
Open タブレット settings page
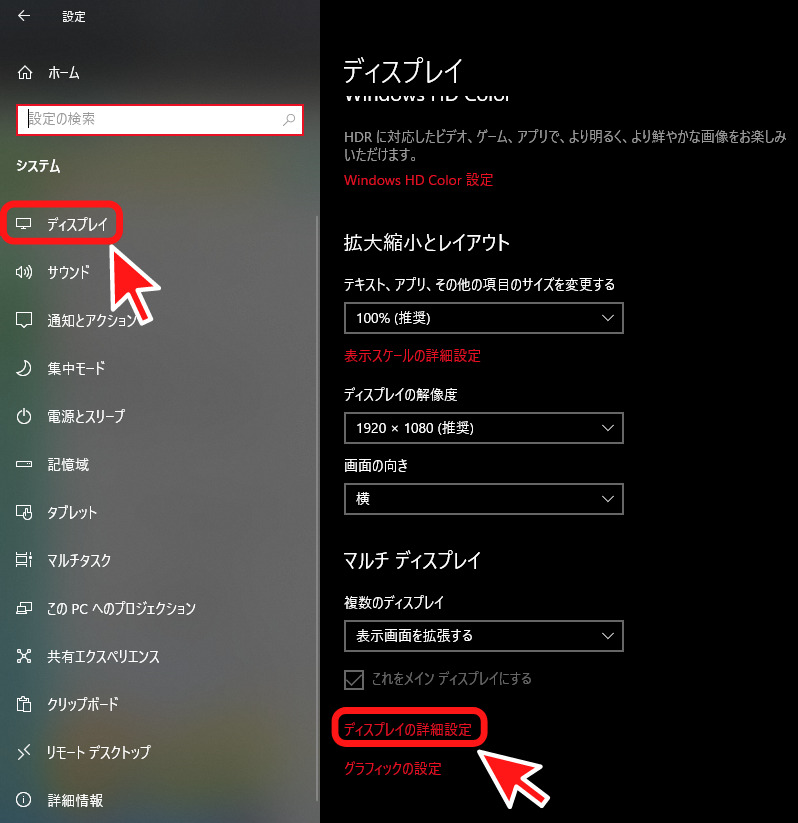coord(72,512)
